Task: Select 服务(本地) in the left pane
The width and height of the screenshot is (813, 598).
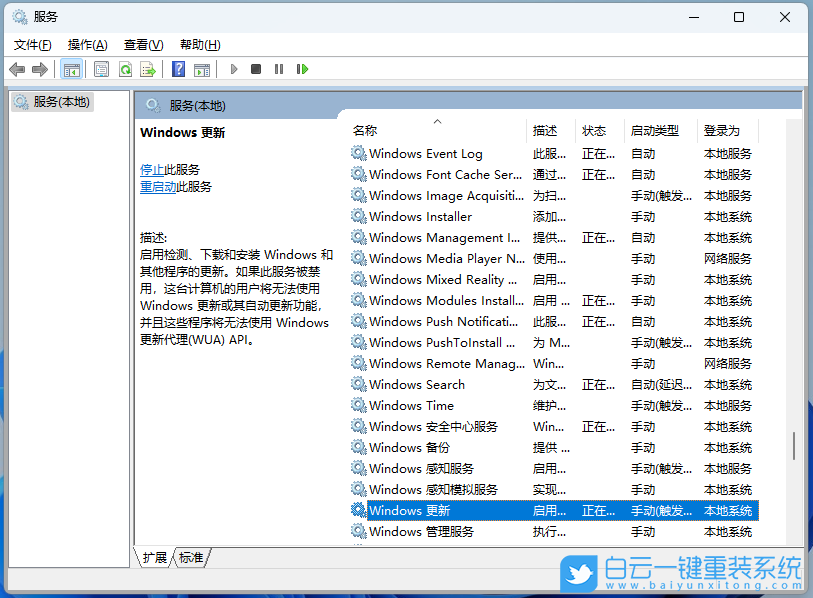Action: pos(51,100)
